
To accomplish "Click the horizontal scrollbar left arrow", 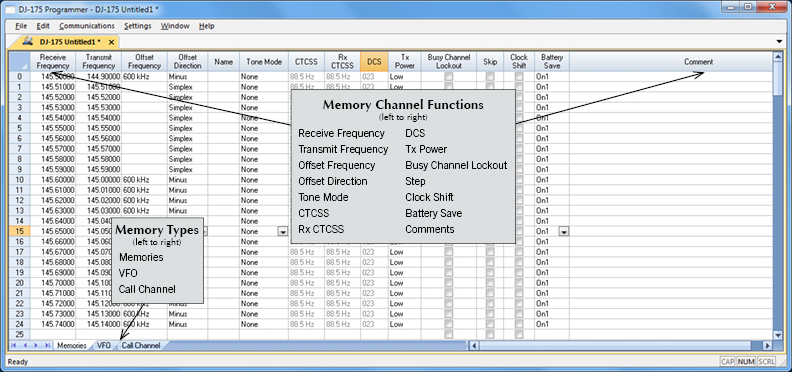I will [474, 346].
